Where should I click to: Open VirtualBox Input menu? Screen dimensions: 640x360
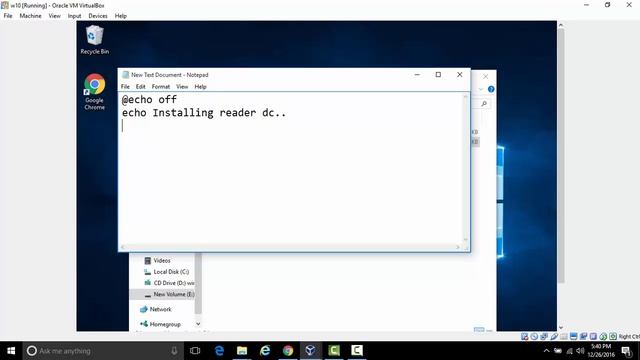click(74, 16)
